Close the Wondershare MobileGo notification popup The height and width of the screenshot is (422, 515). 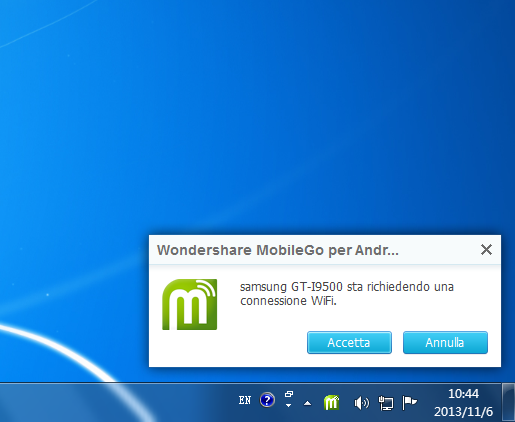(486, 249)
